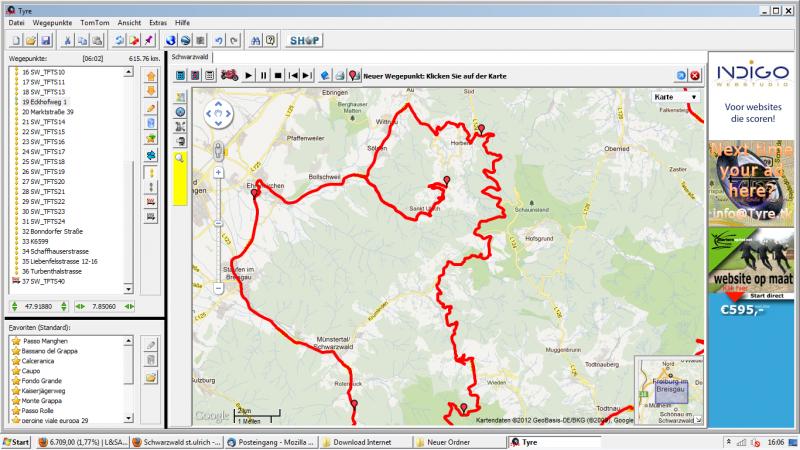Click the blue globe toolbar icon
The height and width of the screenshot is (450, 800).
(x=171, y=40)
